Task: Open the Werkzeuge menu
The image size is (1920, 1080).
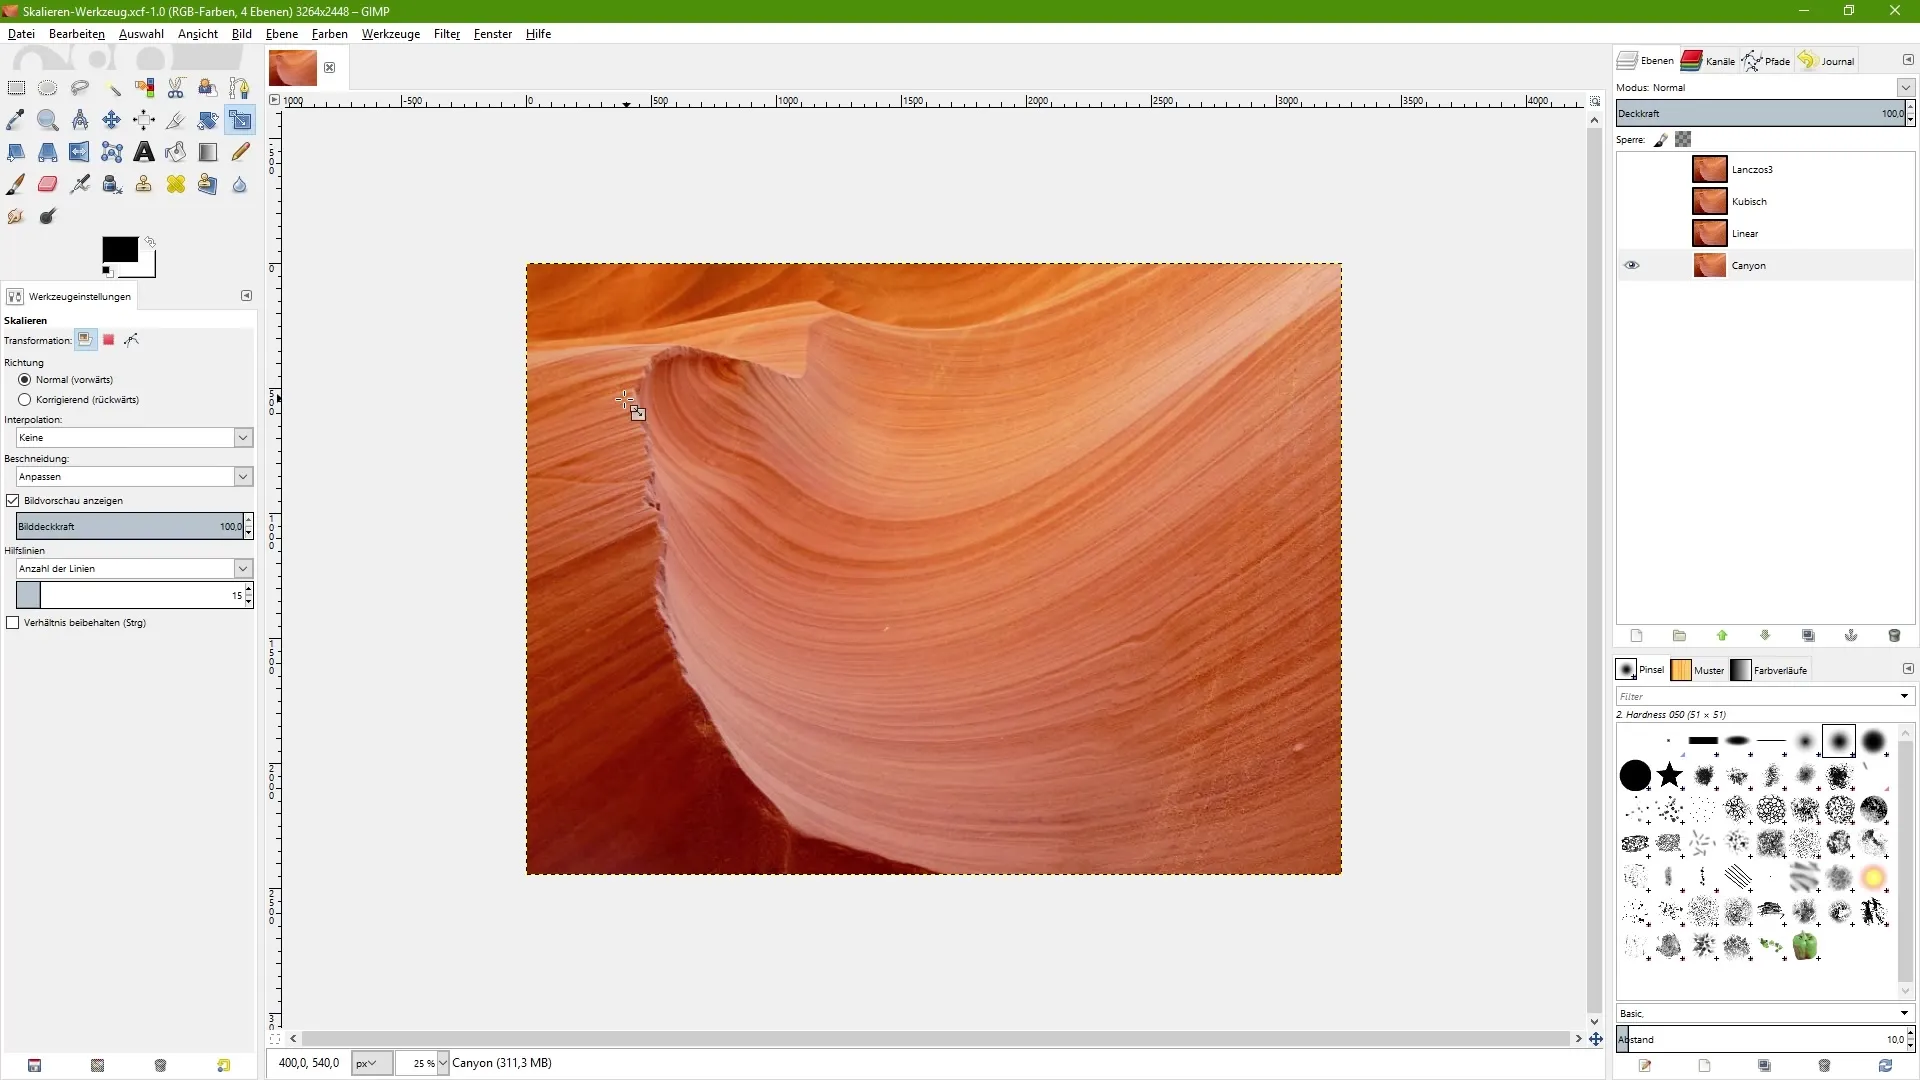Action: tap(391, 34)
